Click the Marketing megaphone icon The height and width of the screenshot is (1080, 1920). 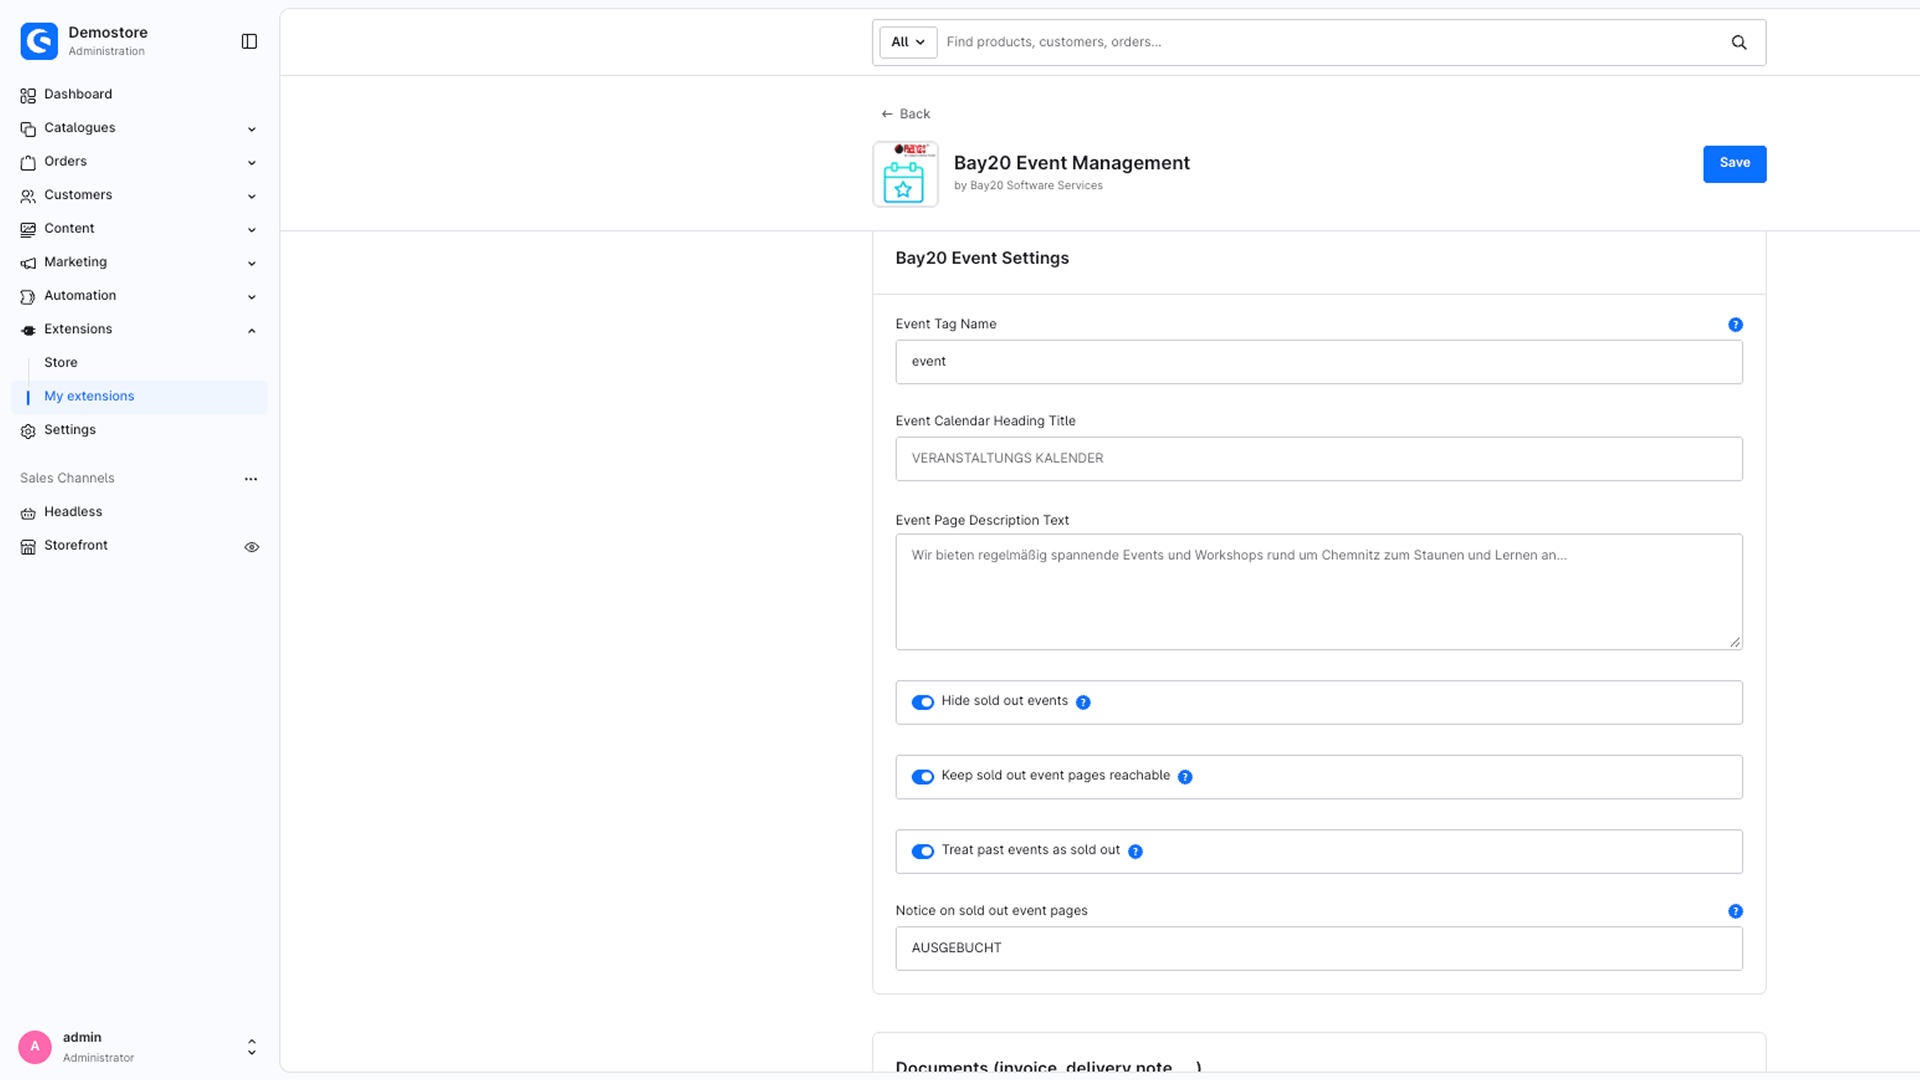28,263
